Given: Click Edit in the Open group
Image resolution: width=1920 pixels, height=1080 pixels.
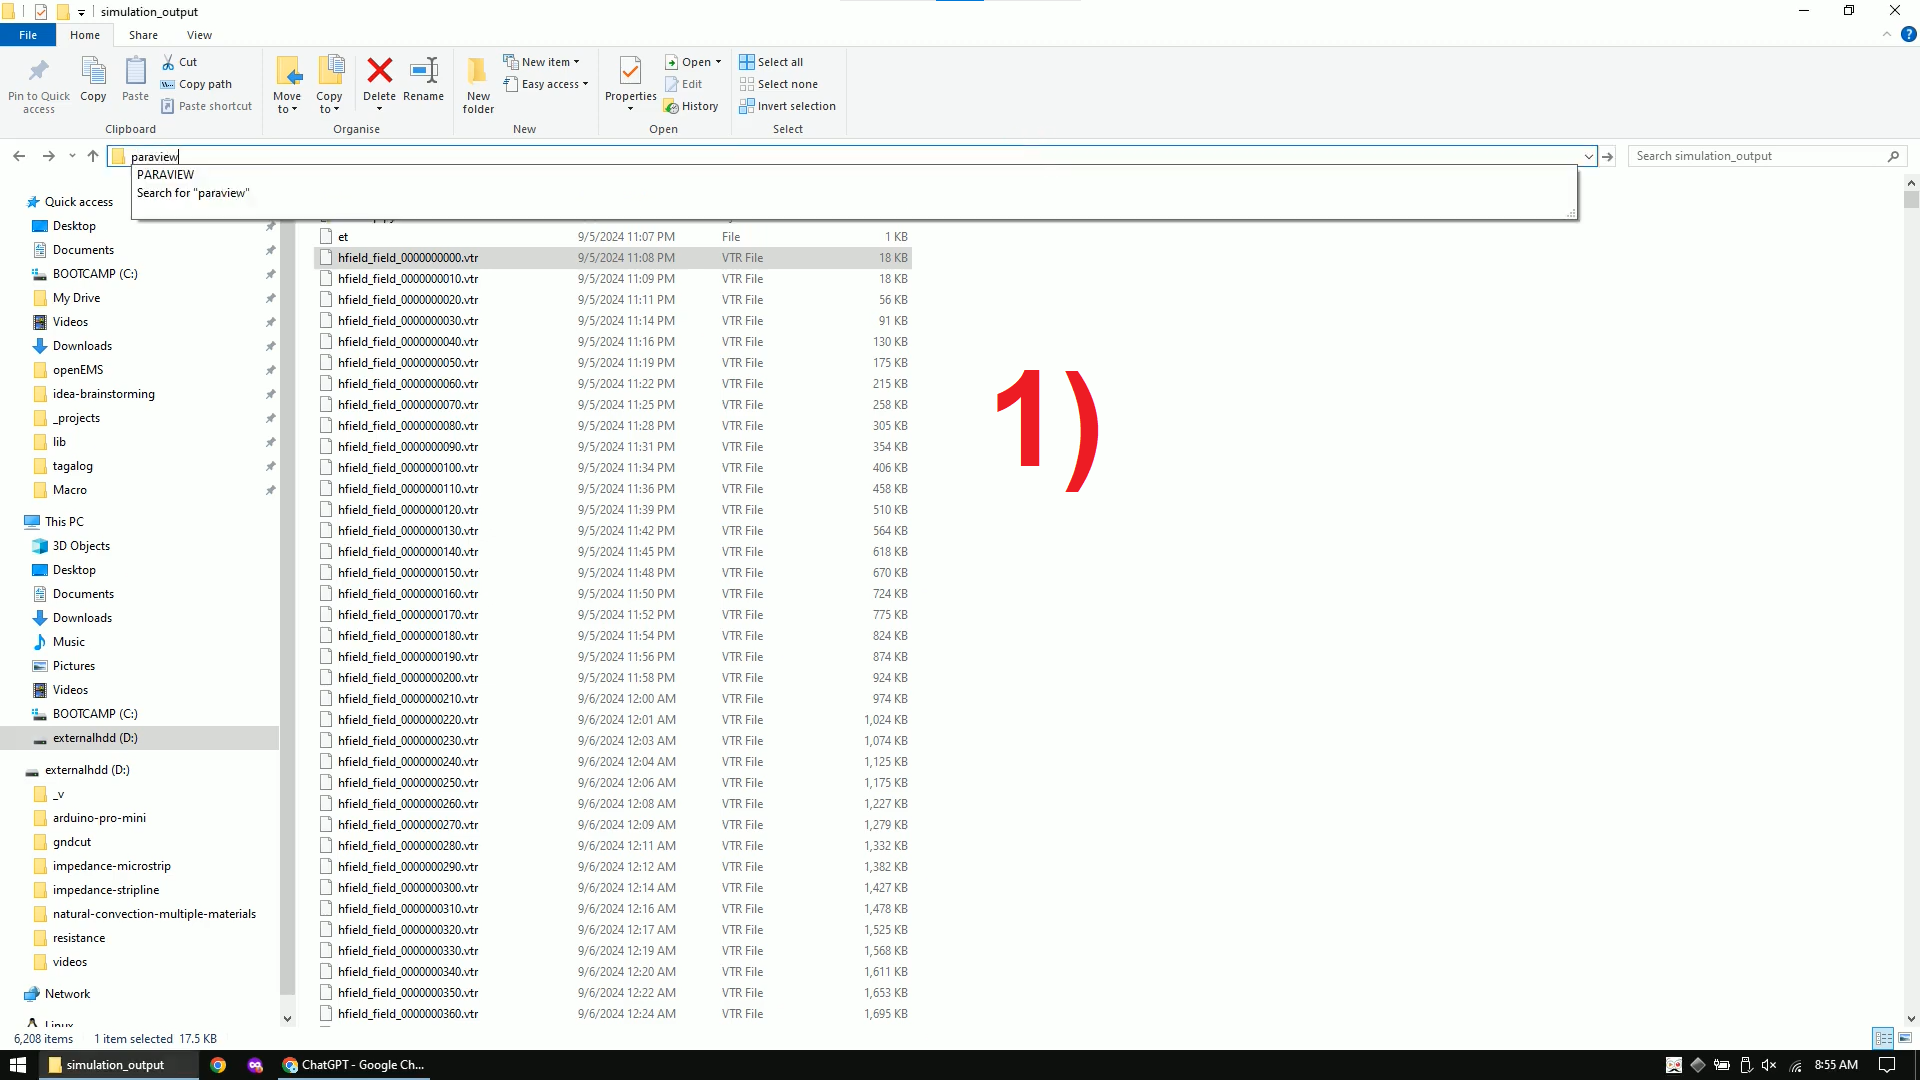Looking at the screenshot, I should point(684,84).
